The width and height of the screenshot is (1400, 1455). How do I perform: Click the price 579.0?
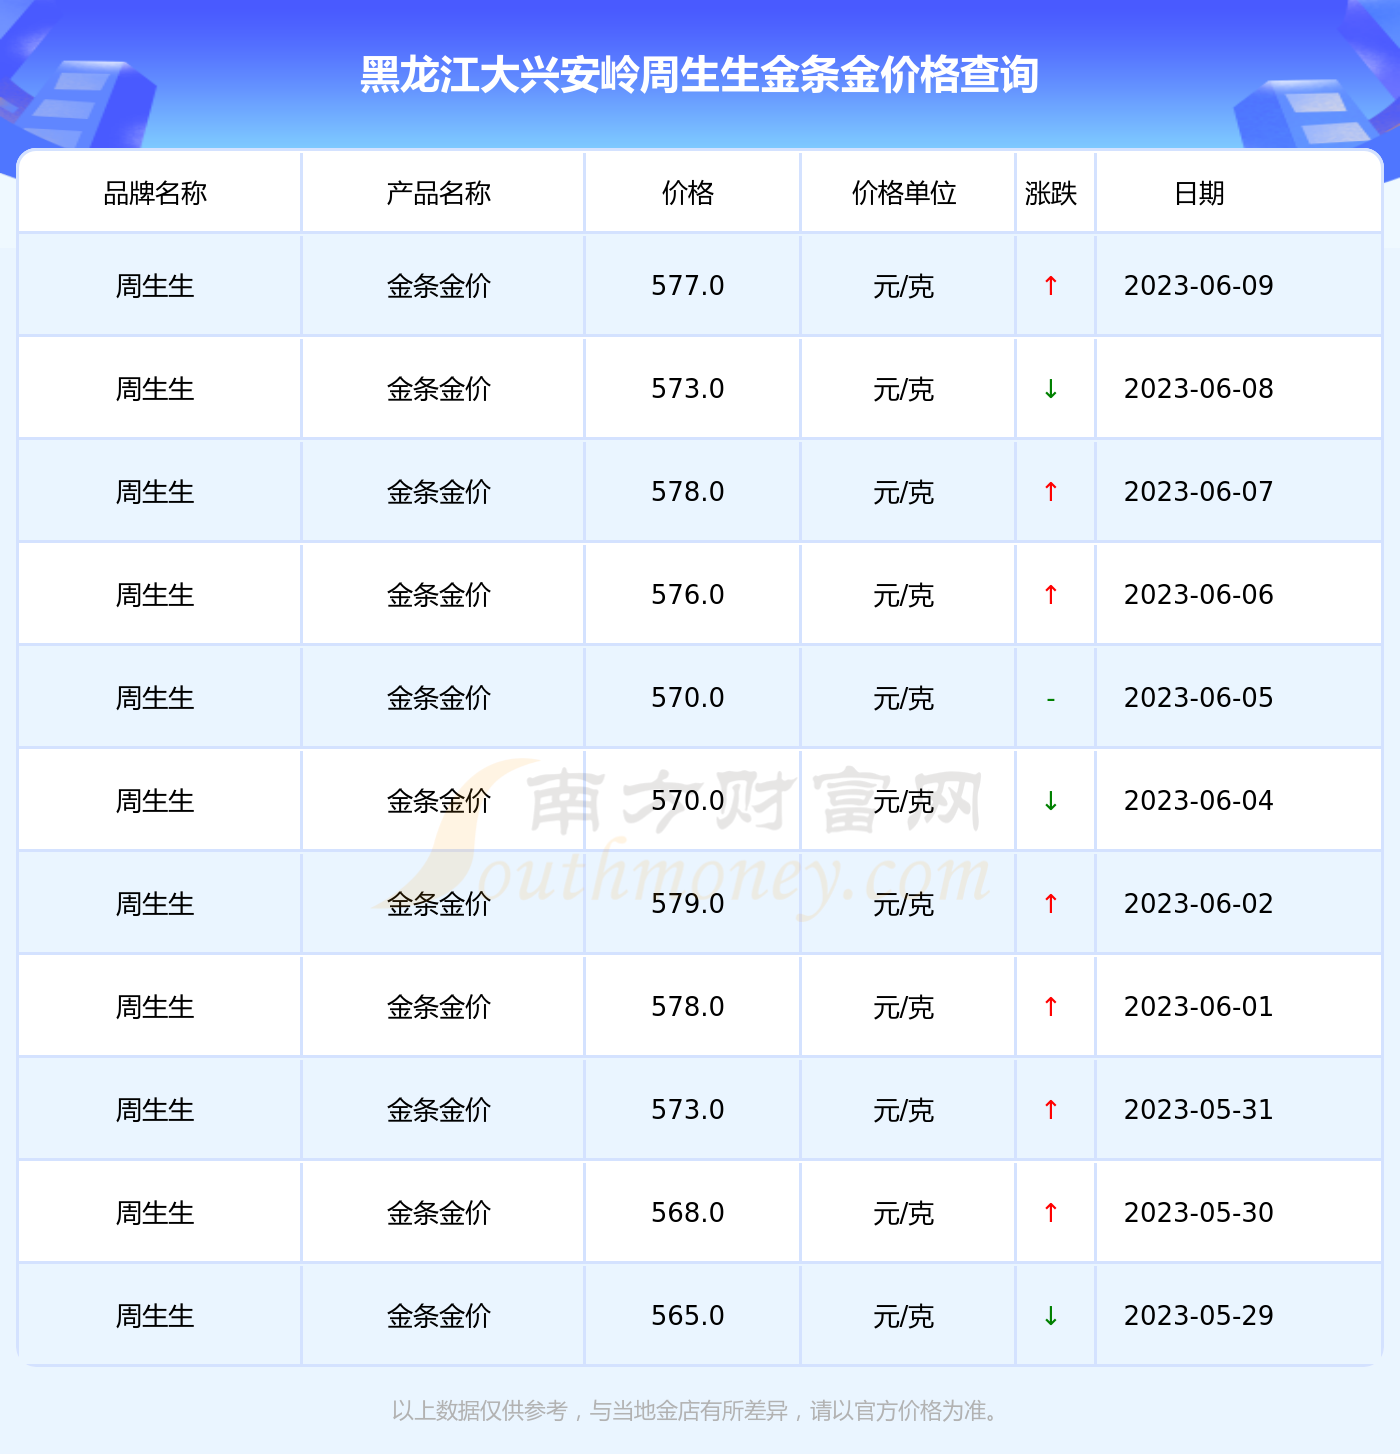click(688, 904)
